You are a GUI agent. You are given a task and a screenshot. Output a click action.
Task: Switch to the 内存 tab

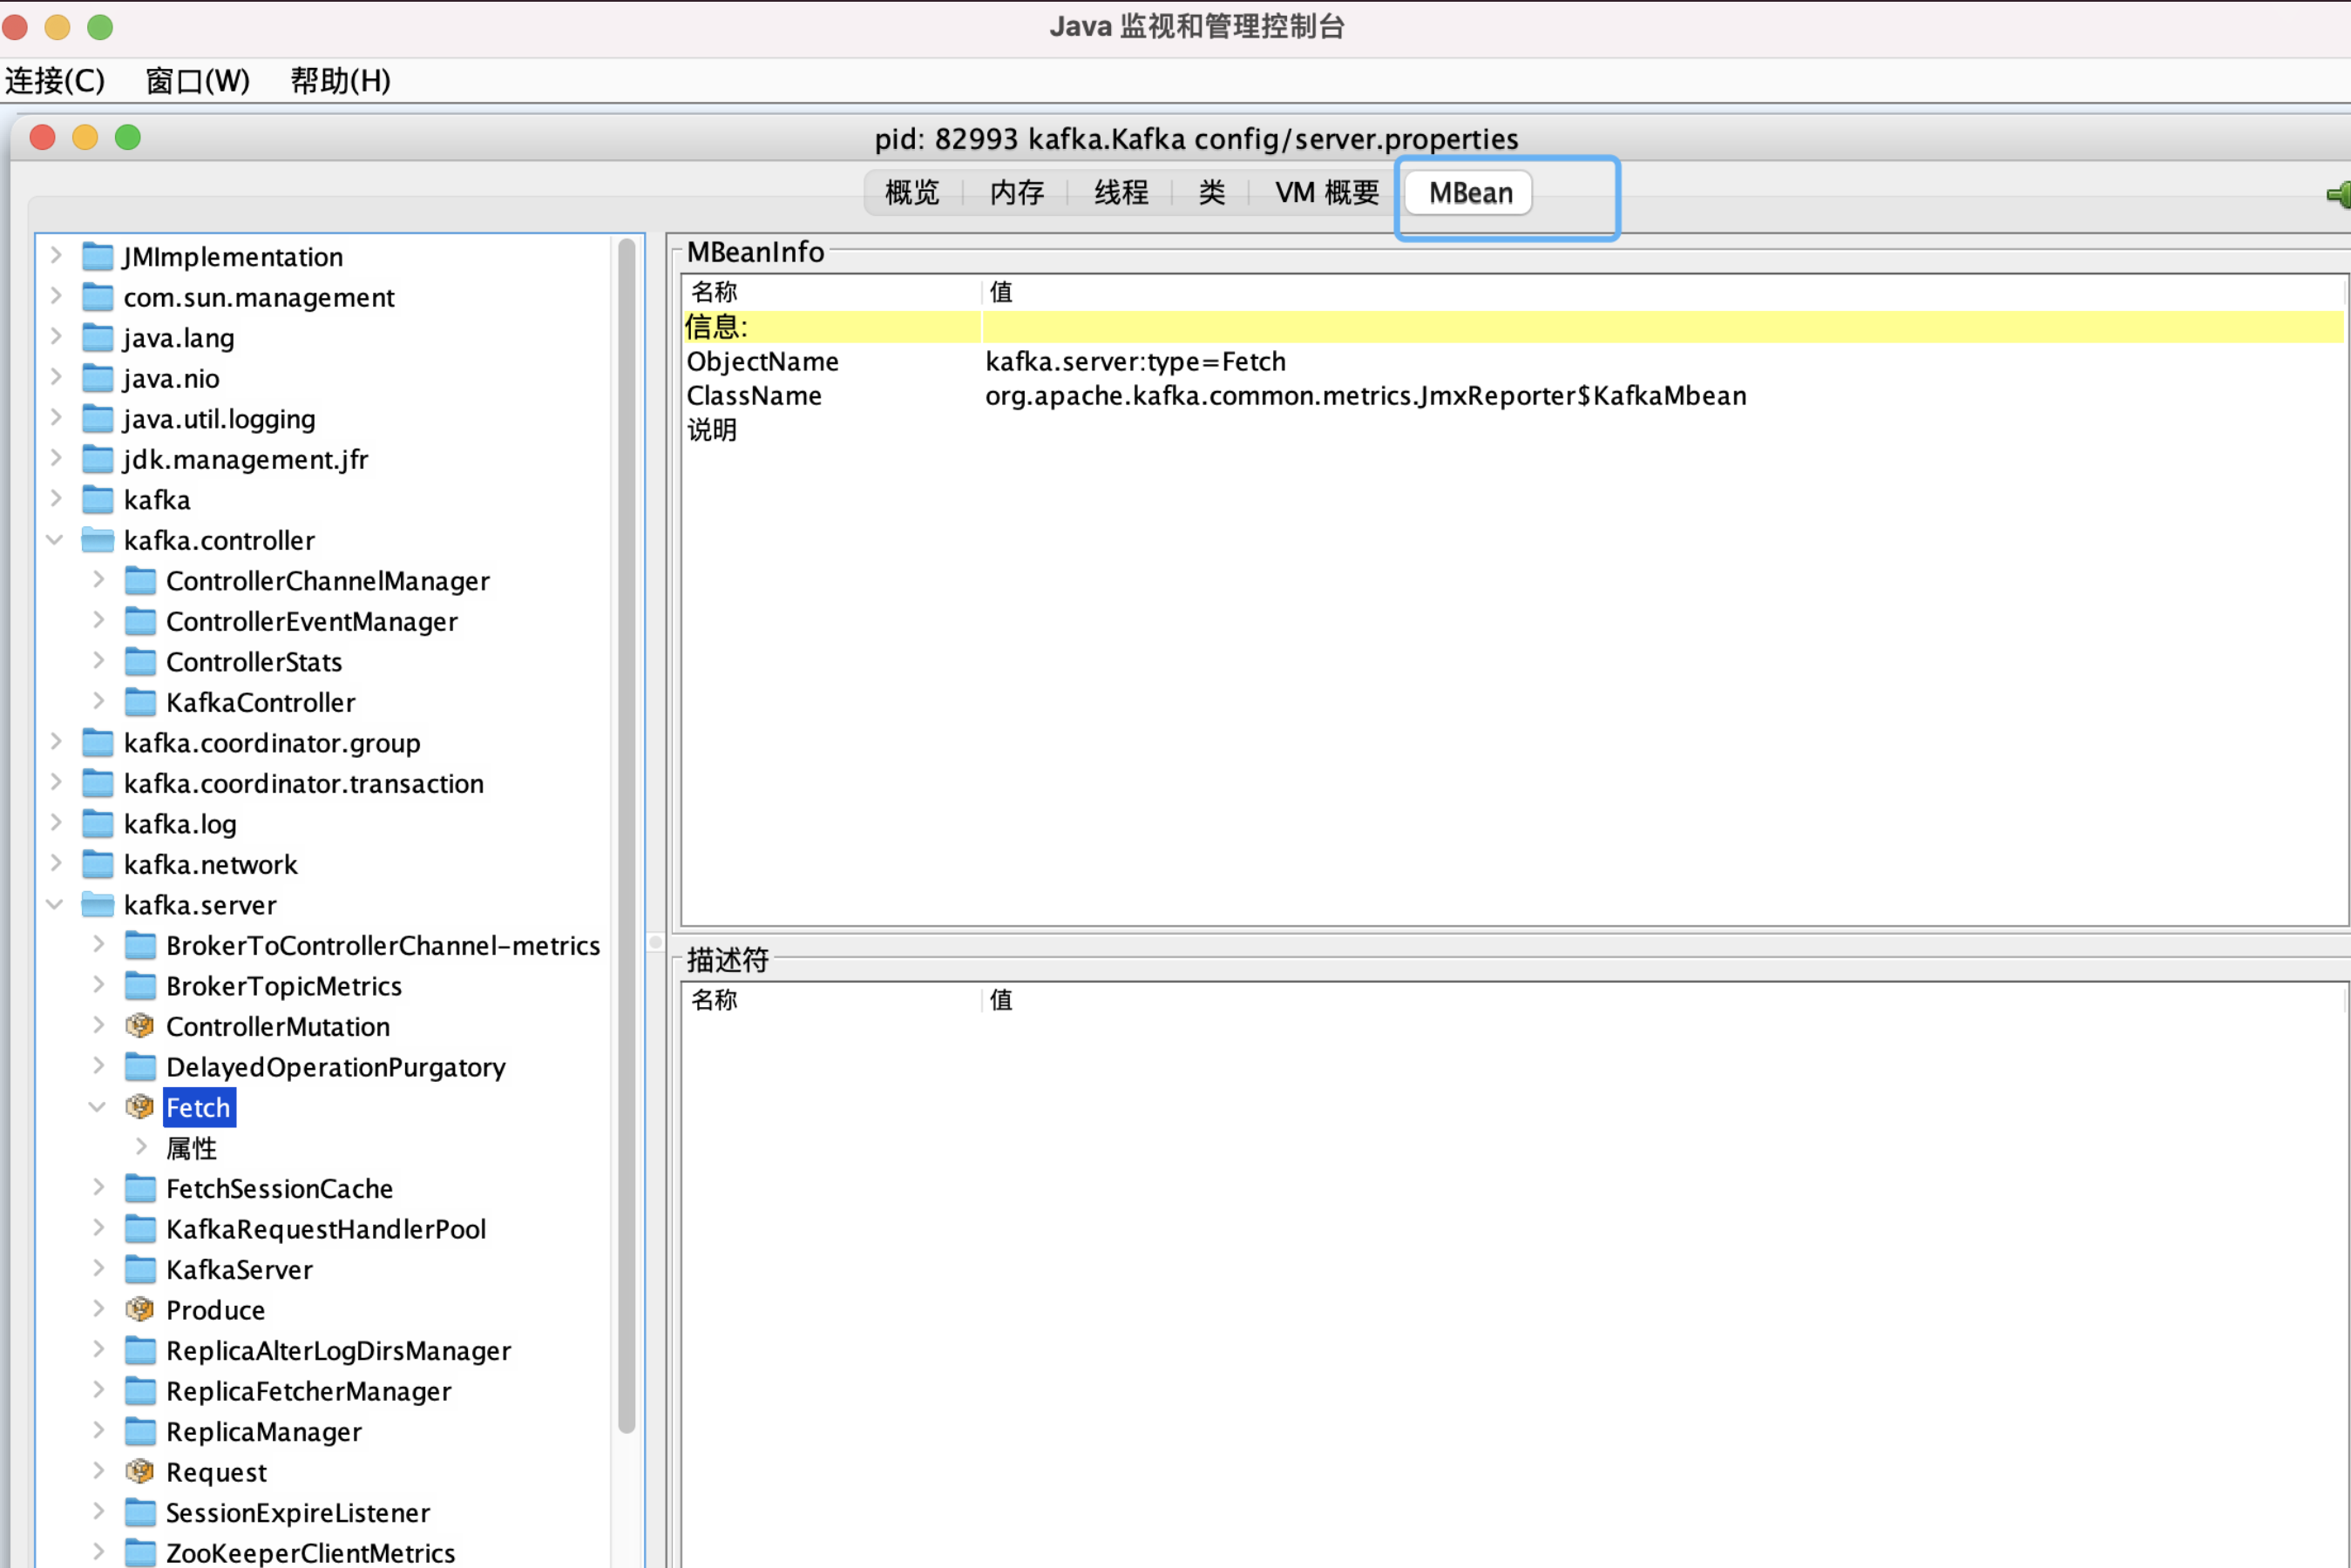(1016, 192)
